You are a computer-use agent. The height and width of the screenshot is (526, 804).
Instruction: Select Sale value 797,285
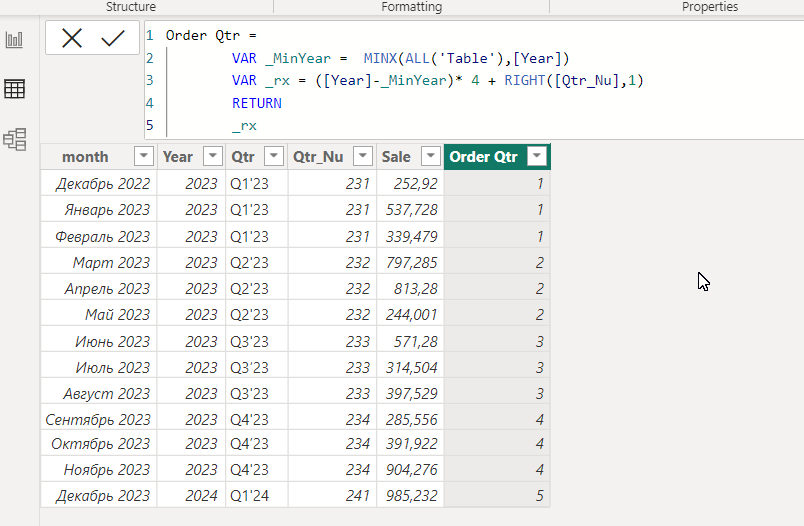[410, 262]
